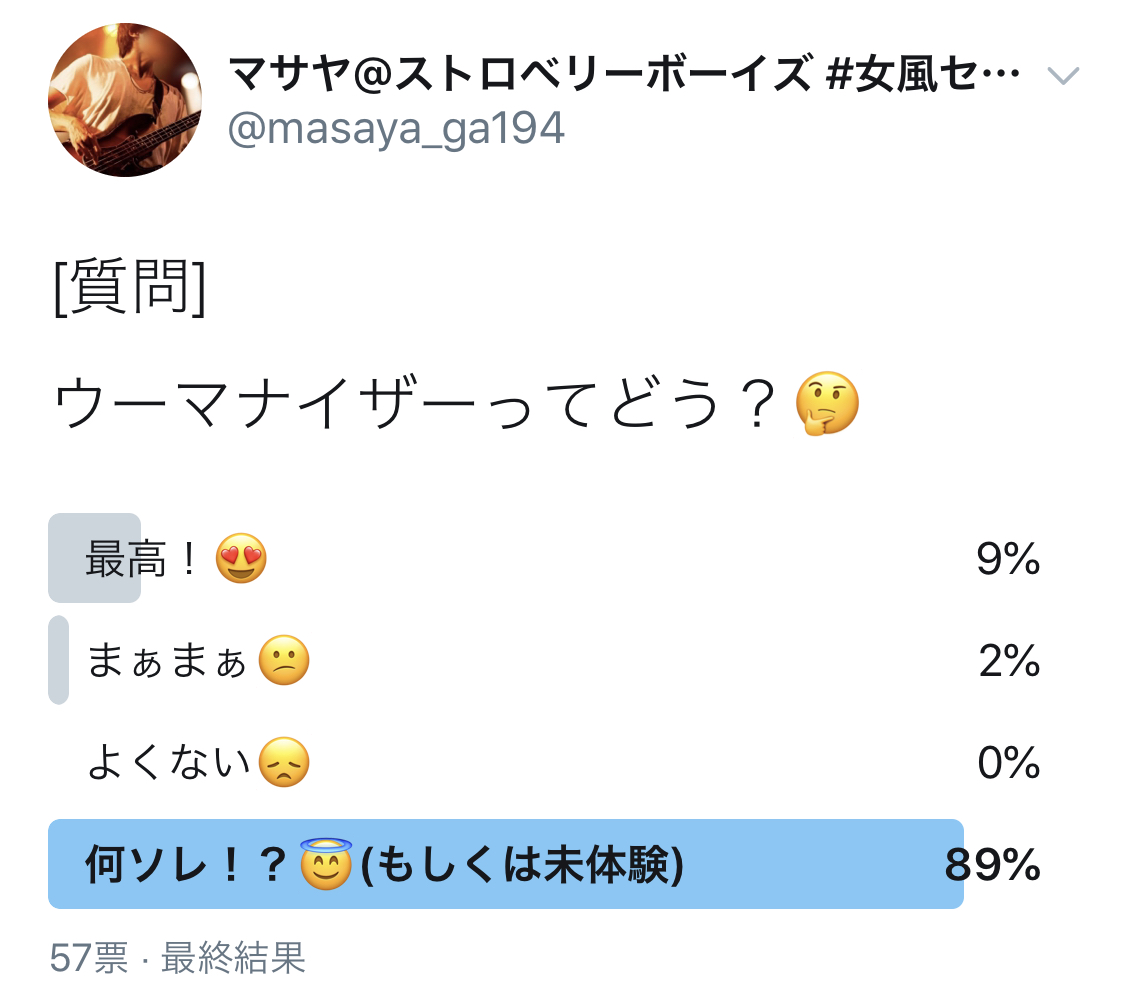Screen dimensions: 1125x1008
Task: Click the 9% result label
Action: 1008,559
